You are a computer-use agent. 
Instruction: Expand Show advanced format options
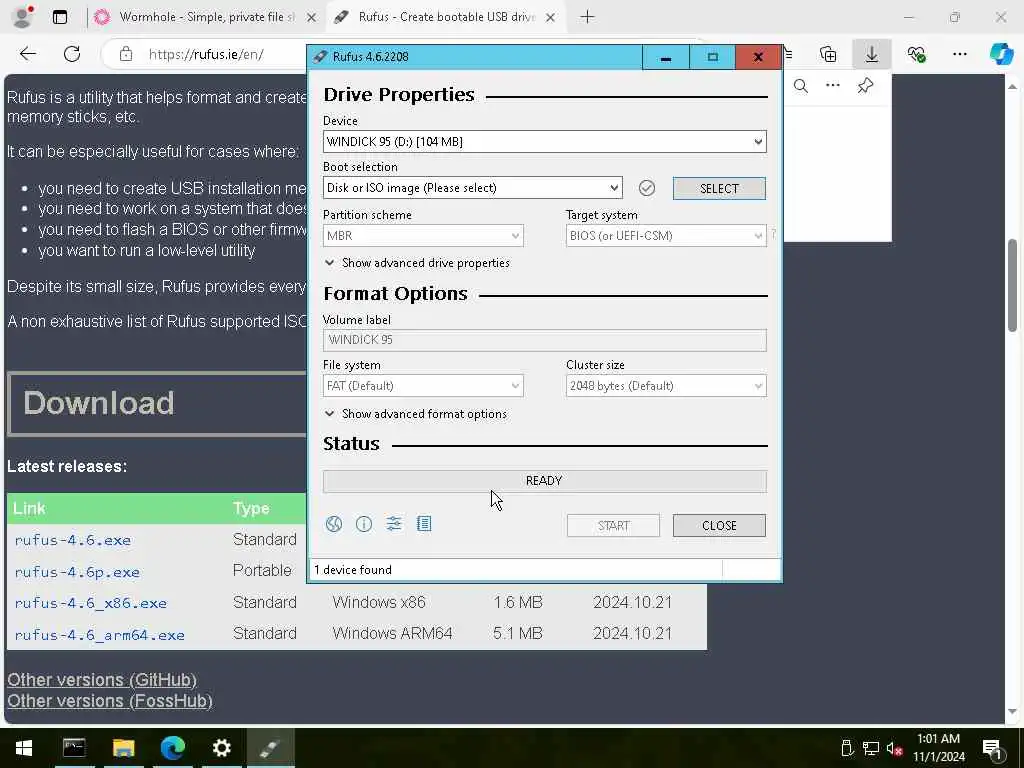point(416,413)
